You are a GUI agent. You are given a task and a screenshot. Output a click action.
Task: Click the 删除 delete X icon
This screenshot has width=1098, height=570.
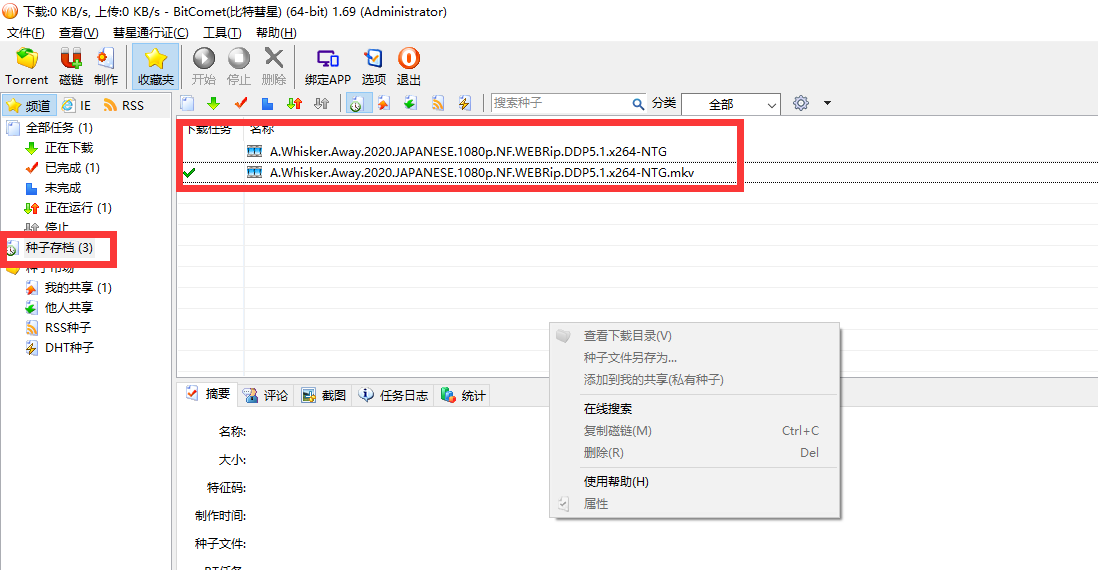click(274, 67)
